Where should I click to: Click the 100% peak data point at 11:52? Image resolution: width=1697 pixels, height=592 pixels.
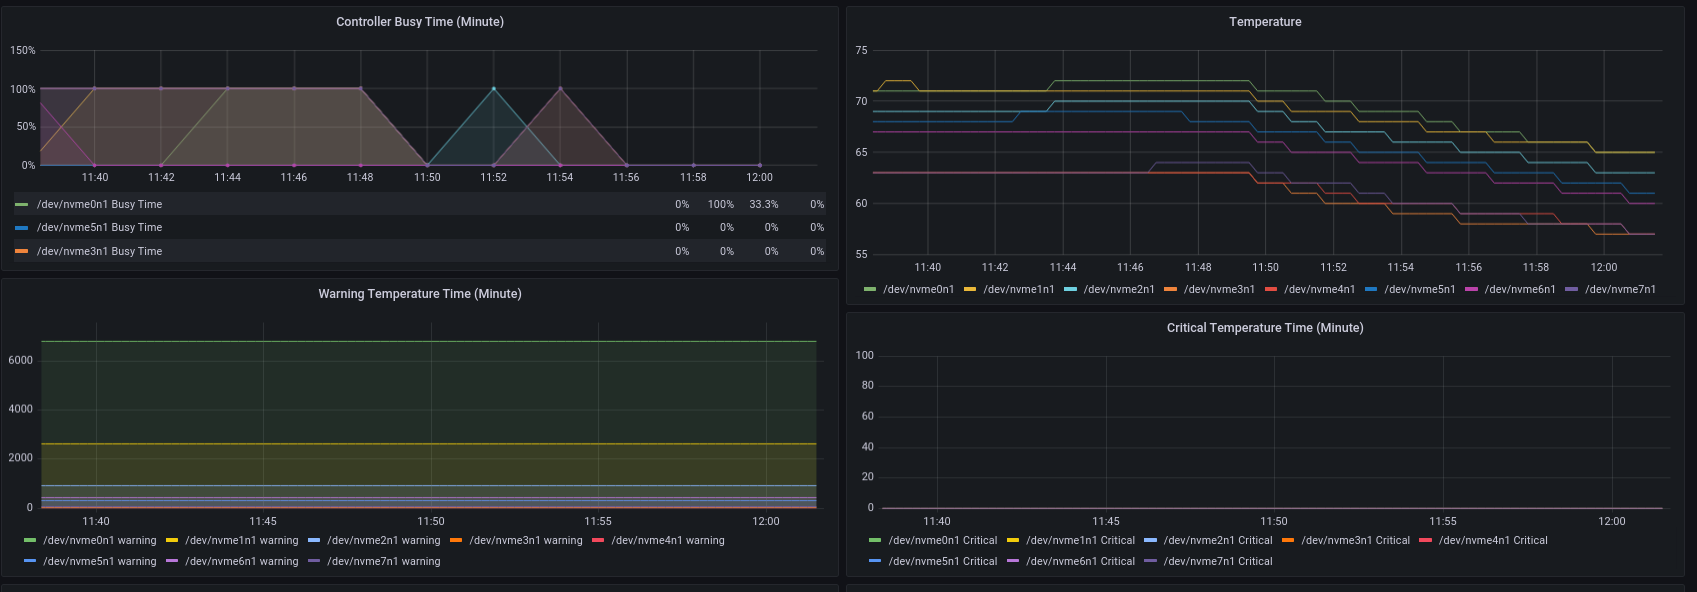[493, 89]
